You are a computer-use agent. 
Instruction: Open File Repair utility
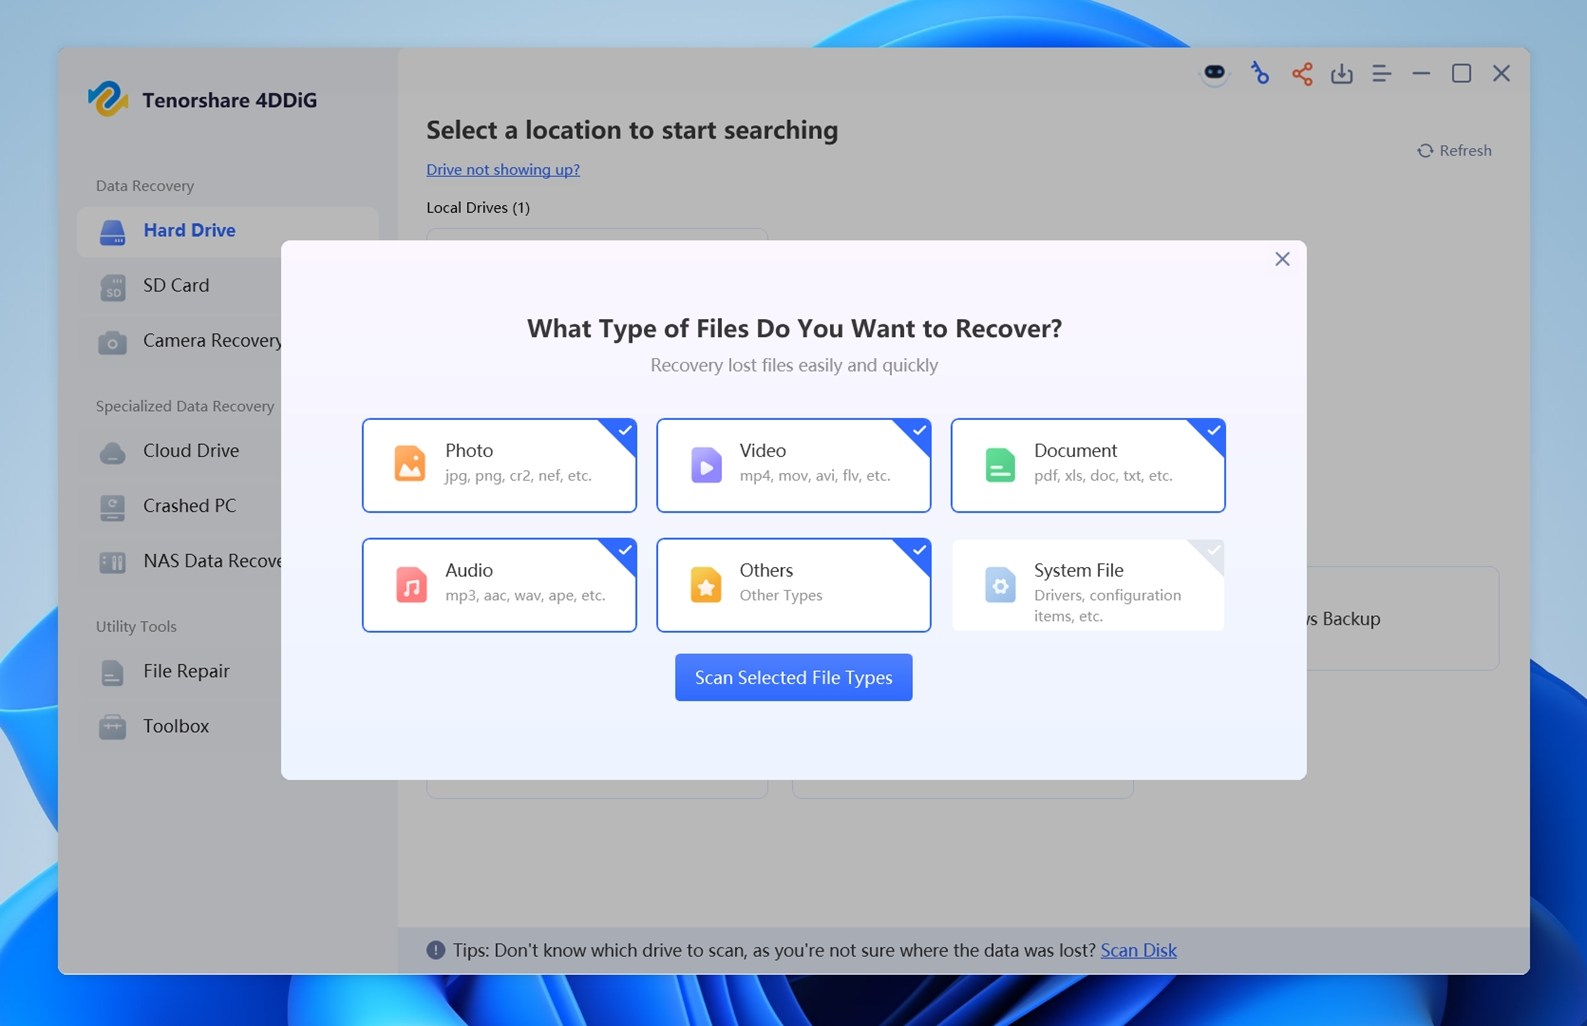coord(180,671)
